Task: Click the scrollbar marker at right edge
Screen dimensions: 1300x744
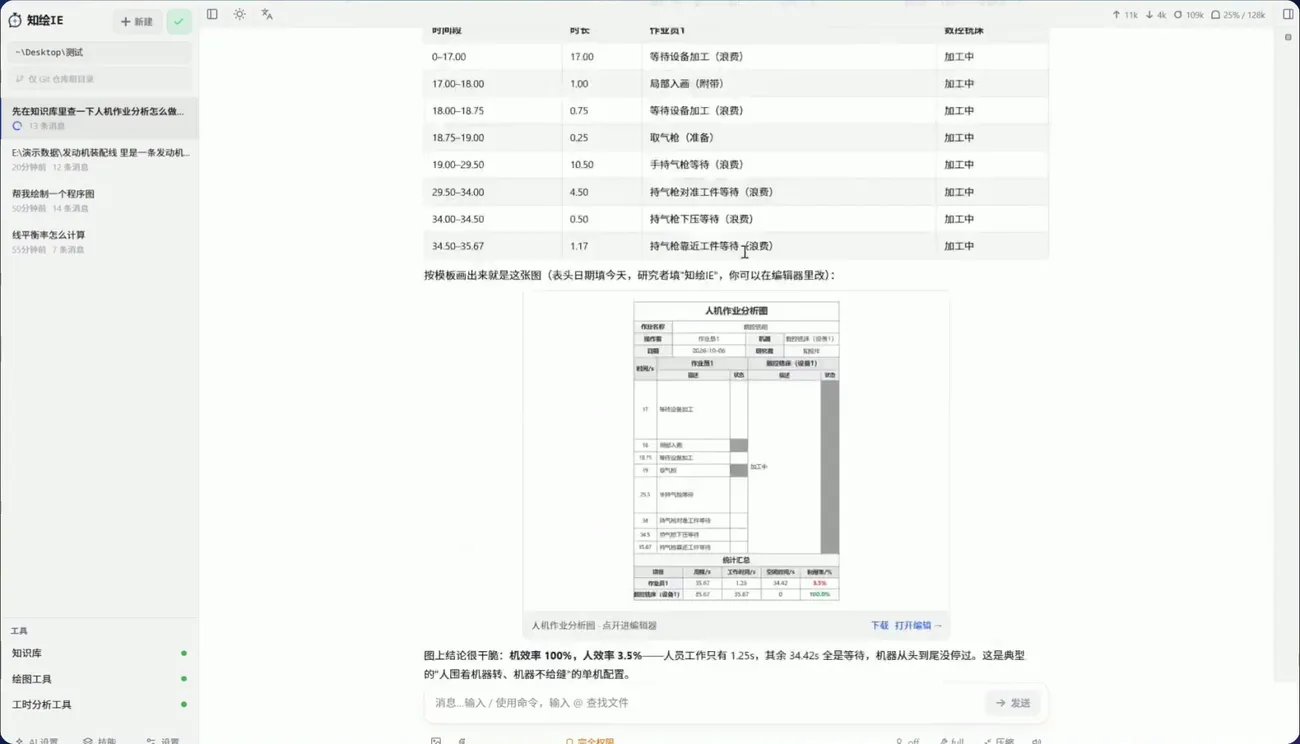Action: (1288, 37)
